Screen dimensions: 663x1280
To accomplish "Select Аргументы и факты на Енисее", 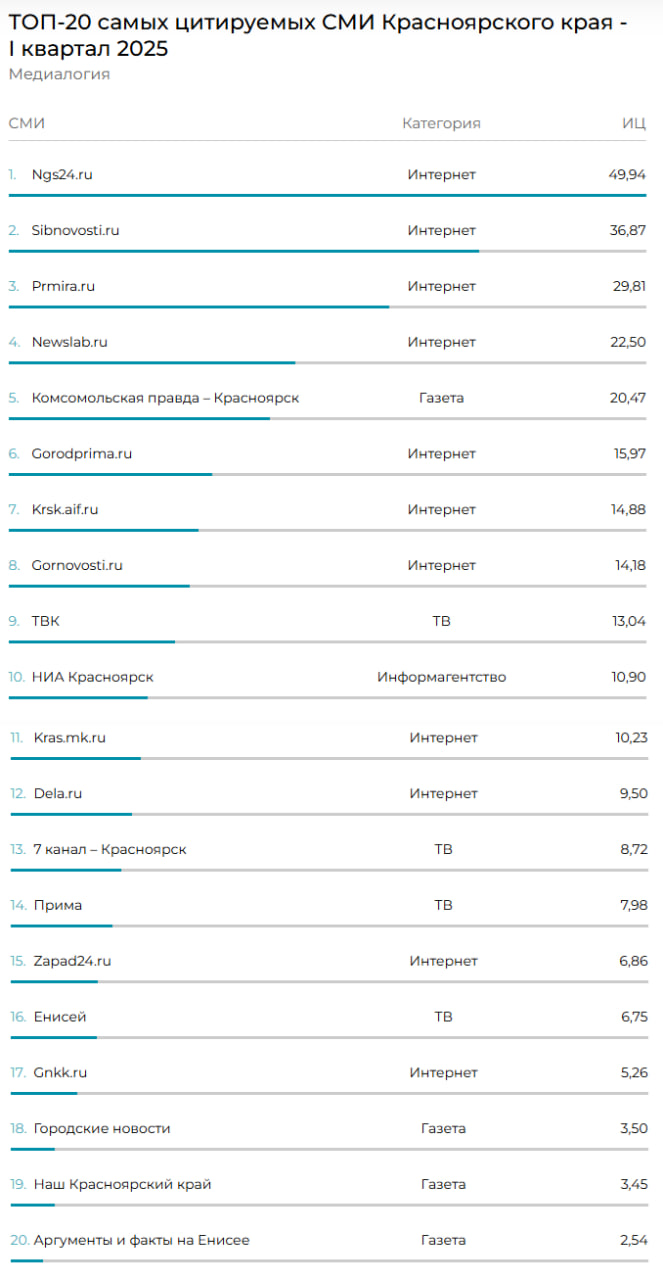I will [x=141, y=1241].
